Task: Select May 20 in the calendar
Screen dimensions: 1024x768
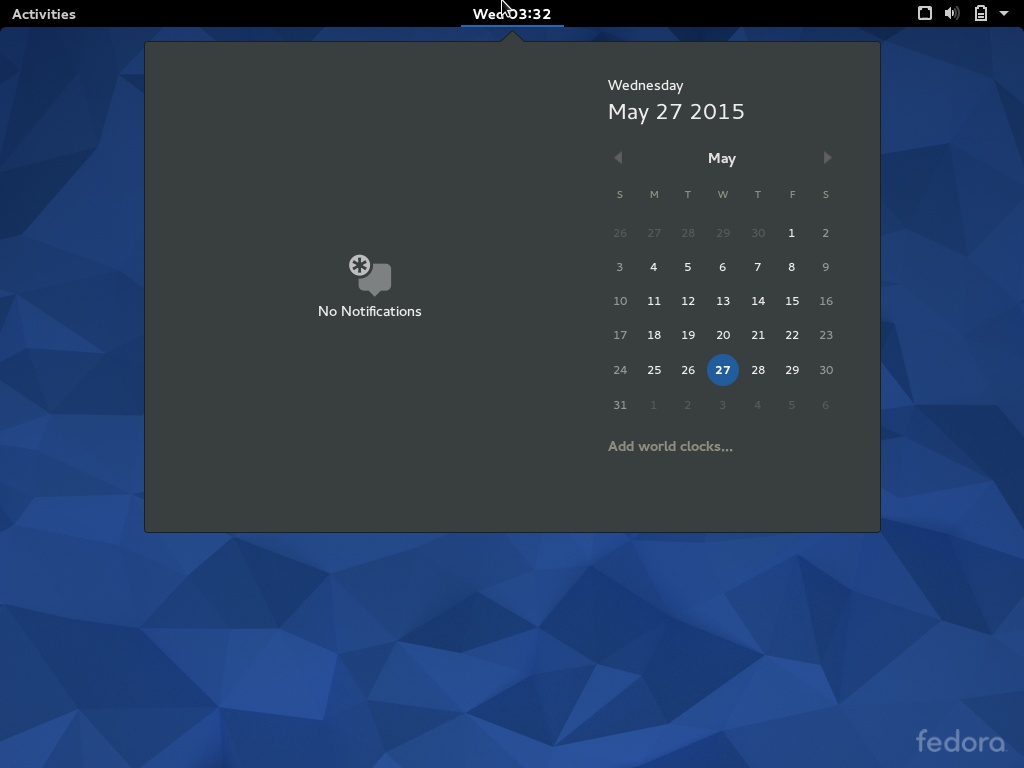Action: coord(722,335)
